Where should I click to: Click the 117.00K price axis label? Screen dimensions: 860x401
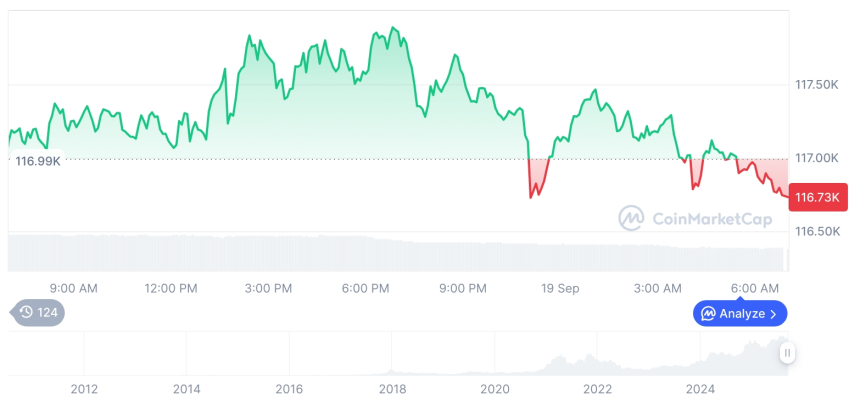(x=816, y=158)
